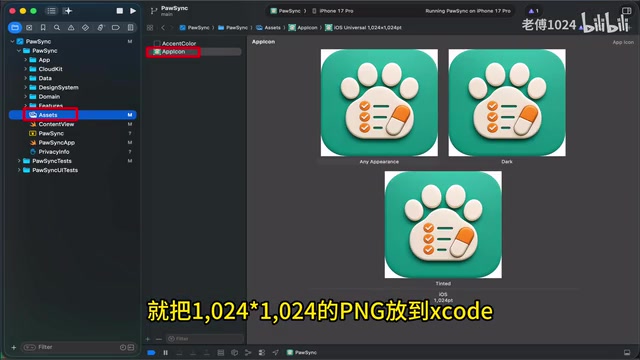Focus the asset catalog Filter field

pos(205,339)
